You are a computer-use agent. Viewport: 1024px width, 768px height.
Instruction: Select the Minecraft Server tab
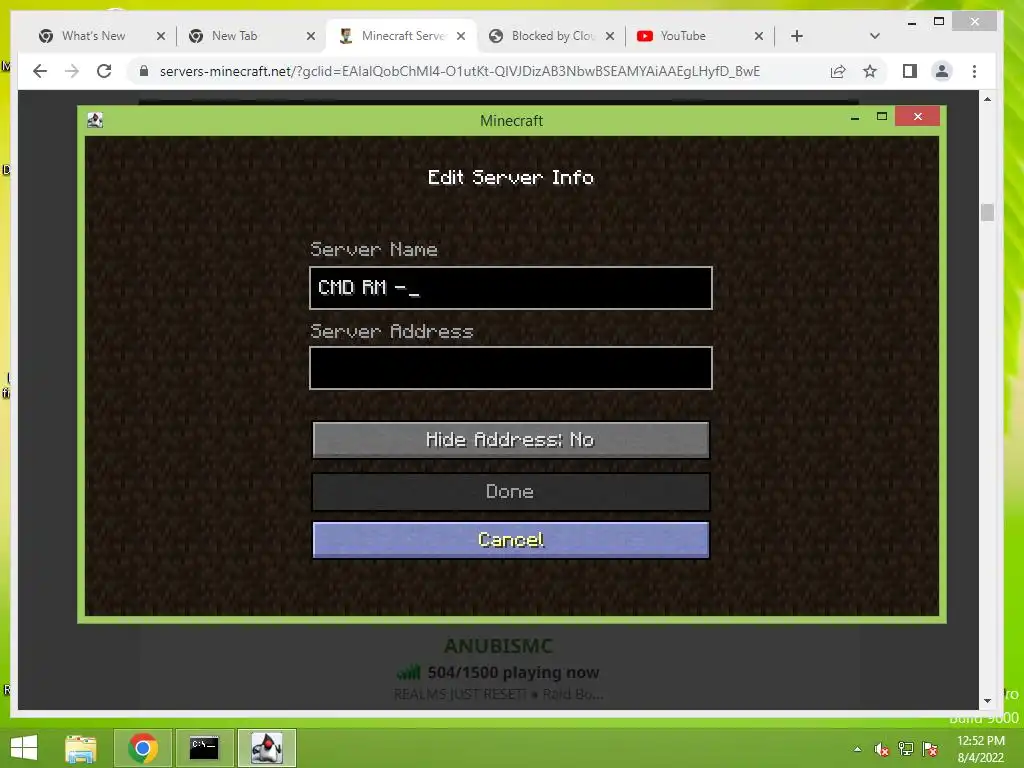(404, 36)
